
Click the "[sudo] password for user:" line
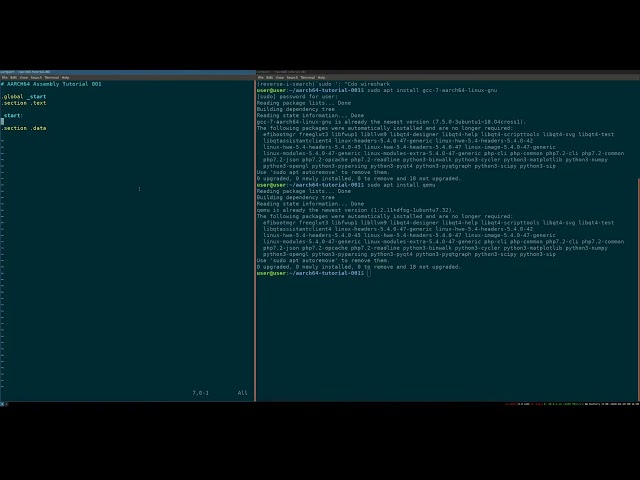(297, 97)
